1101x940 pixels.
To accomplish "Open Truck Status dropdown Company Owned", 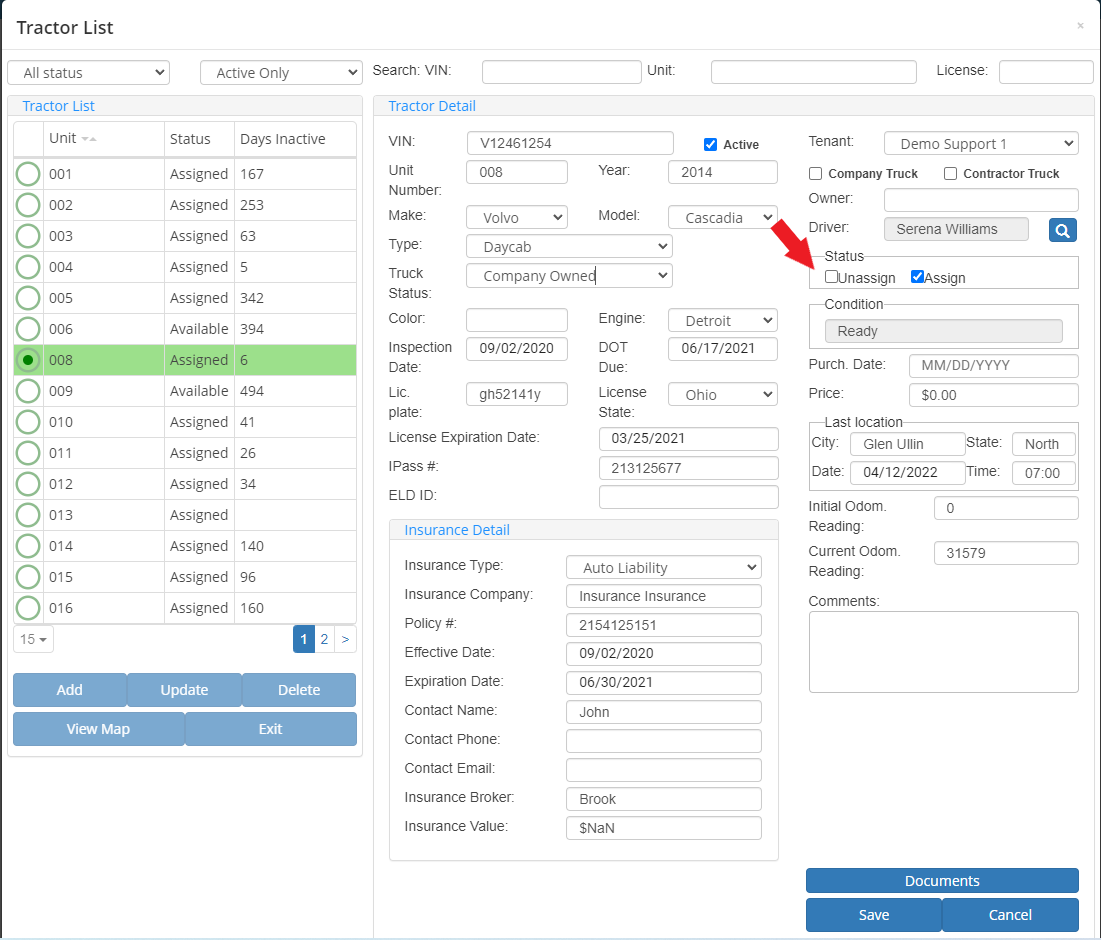I will 569,276.
